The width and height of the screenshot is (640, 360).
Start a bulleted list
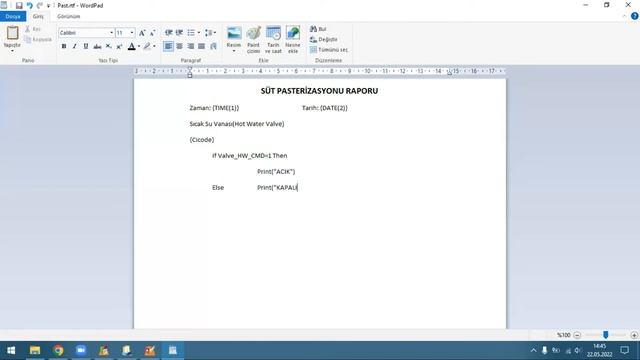(x=191, y=33)
